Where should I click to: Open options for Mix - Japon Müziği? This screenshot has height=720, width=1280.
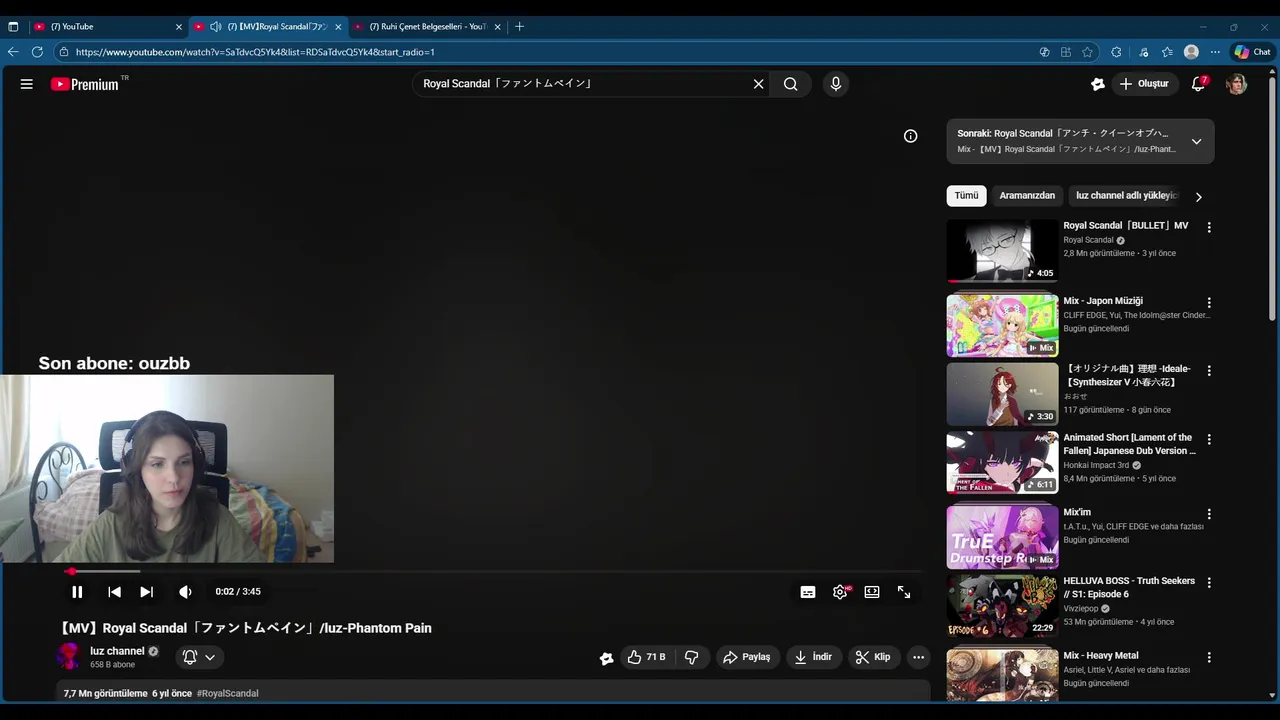(x=1209, y=303)
